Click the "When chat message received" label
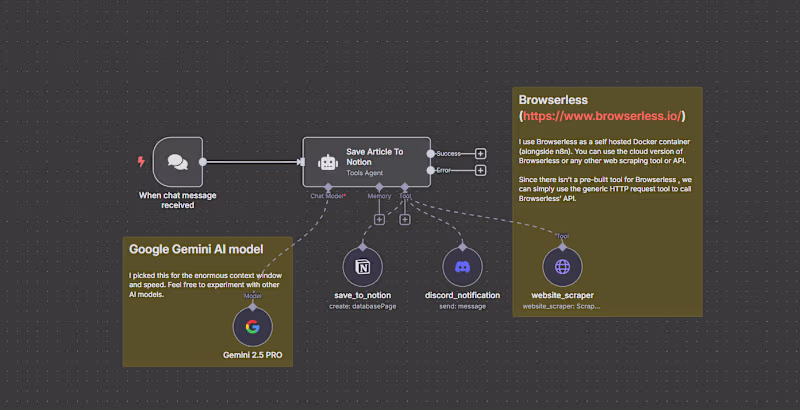Image resolution: width=800 pixels, height=410 pixels. click(x=178, y=200)
